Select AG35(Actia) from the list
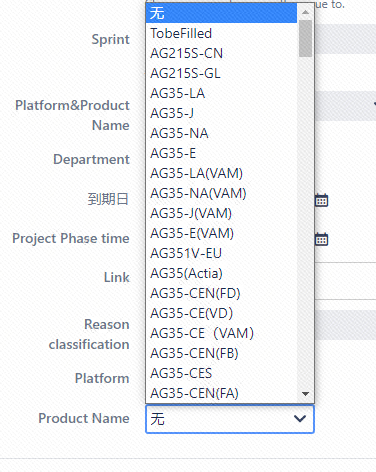 pos(221,273)
